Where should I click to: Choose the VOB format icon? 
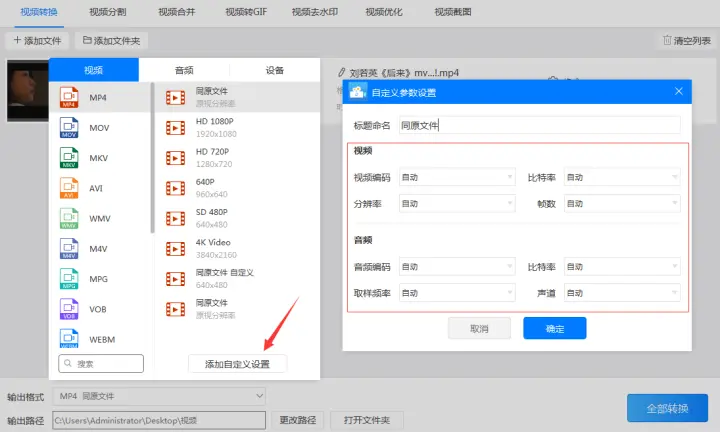point(69,309)
